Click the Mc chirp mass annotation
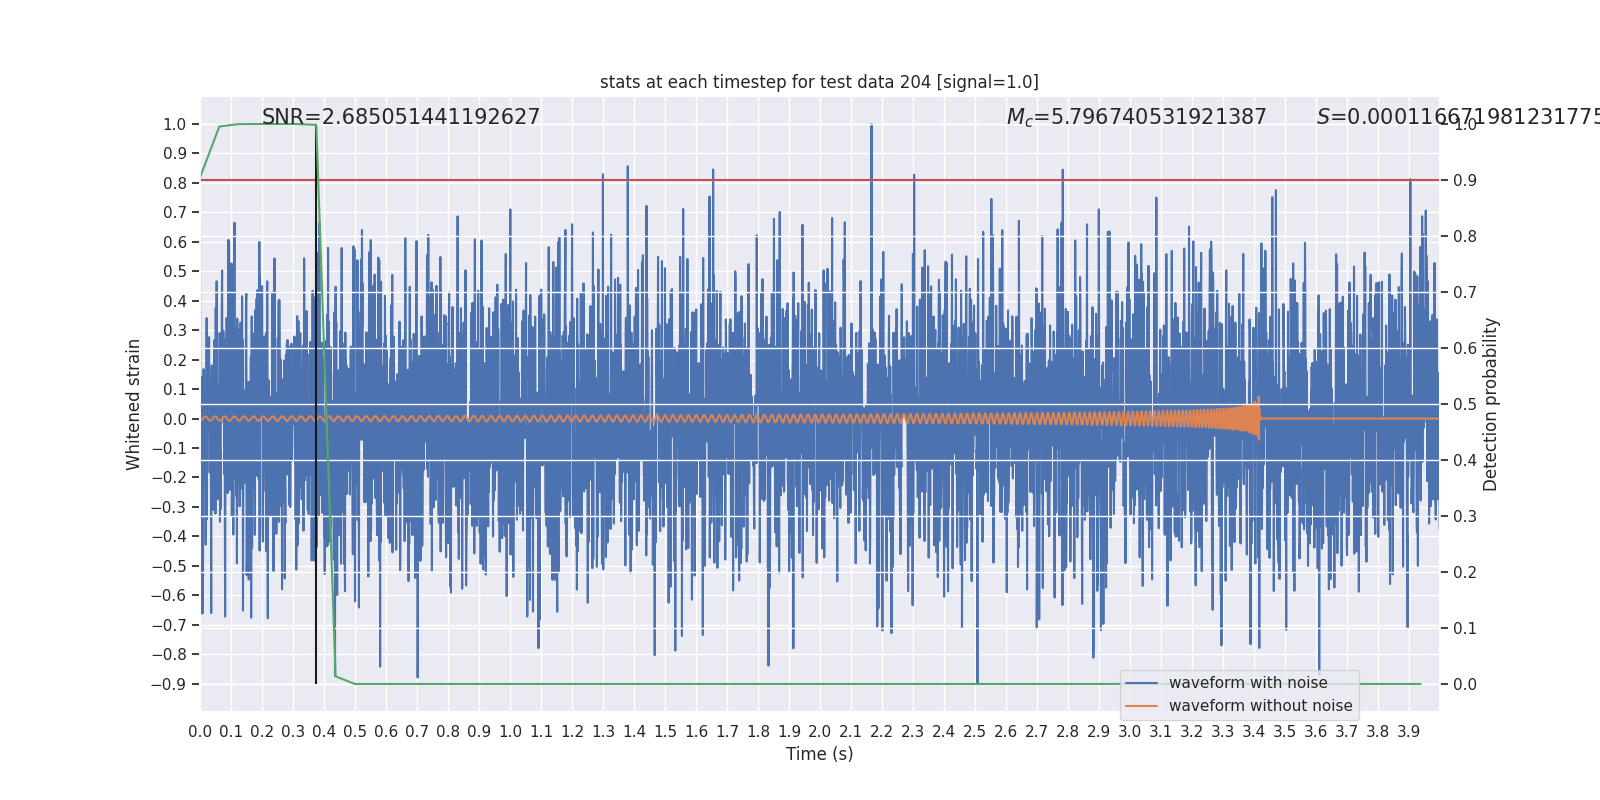This screenshot has width=1600, height=800. point(1136,117)
